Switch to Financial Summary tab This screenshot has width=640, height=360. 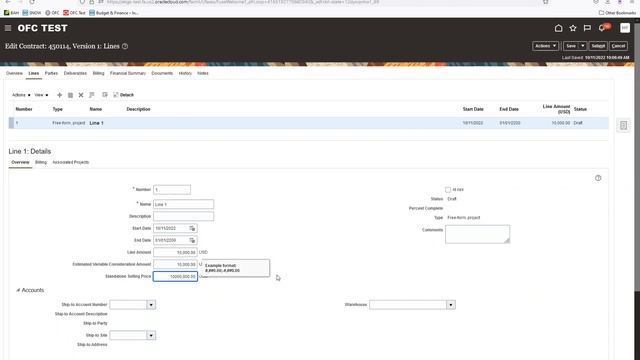[x=128, y=73]
